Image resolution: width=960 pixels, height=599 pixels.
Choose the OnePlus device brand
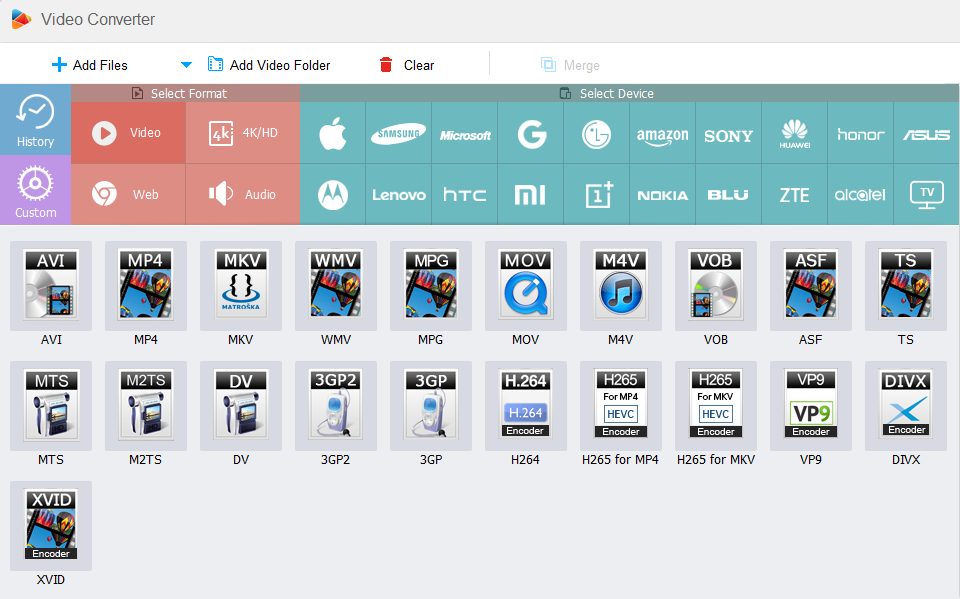tap(596, 195)
